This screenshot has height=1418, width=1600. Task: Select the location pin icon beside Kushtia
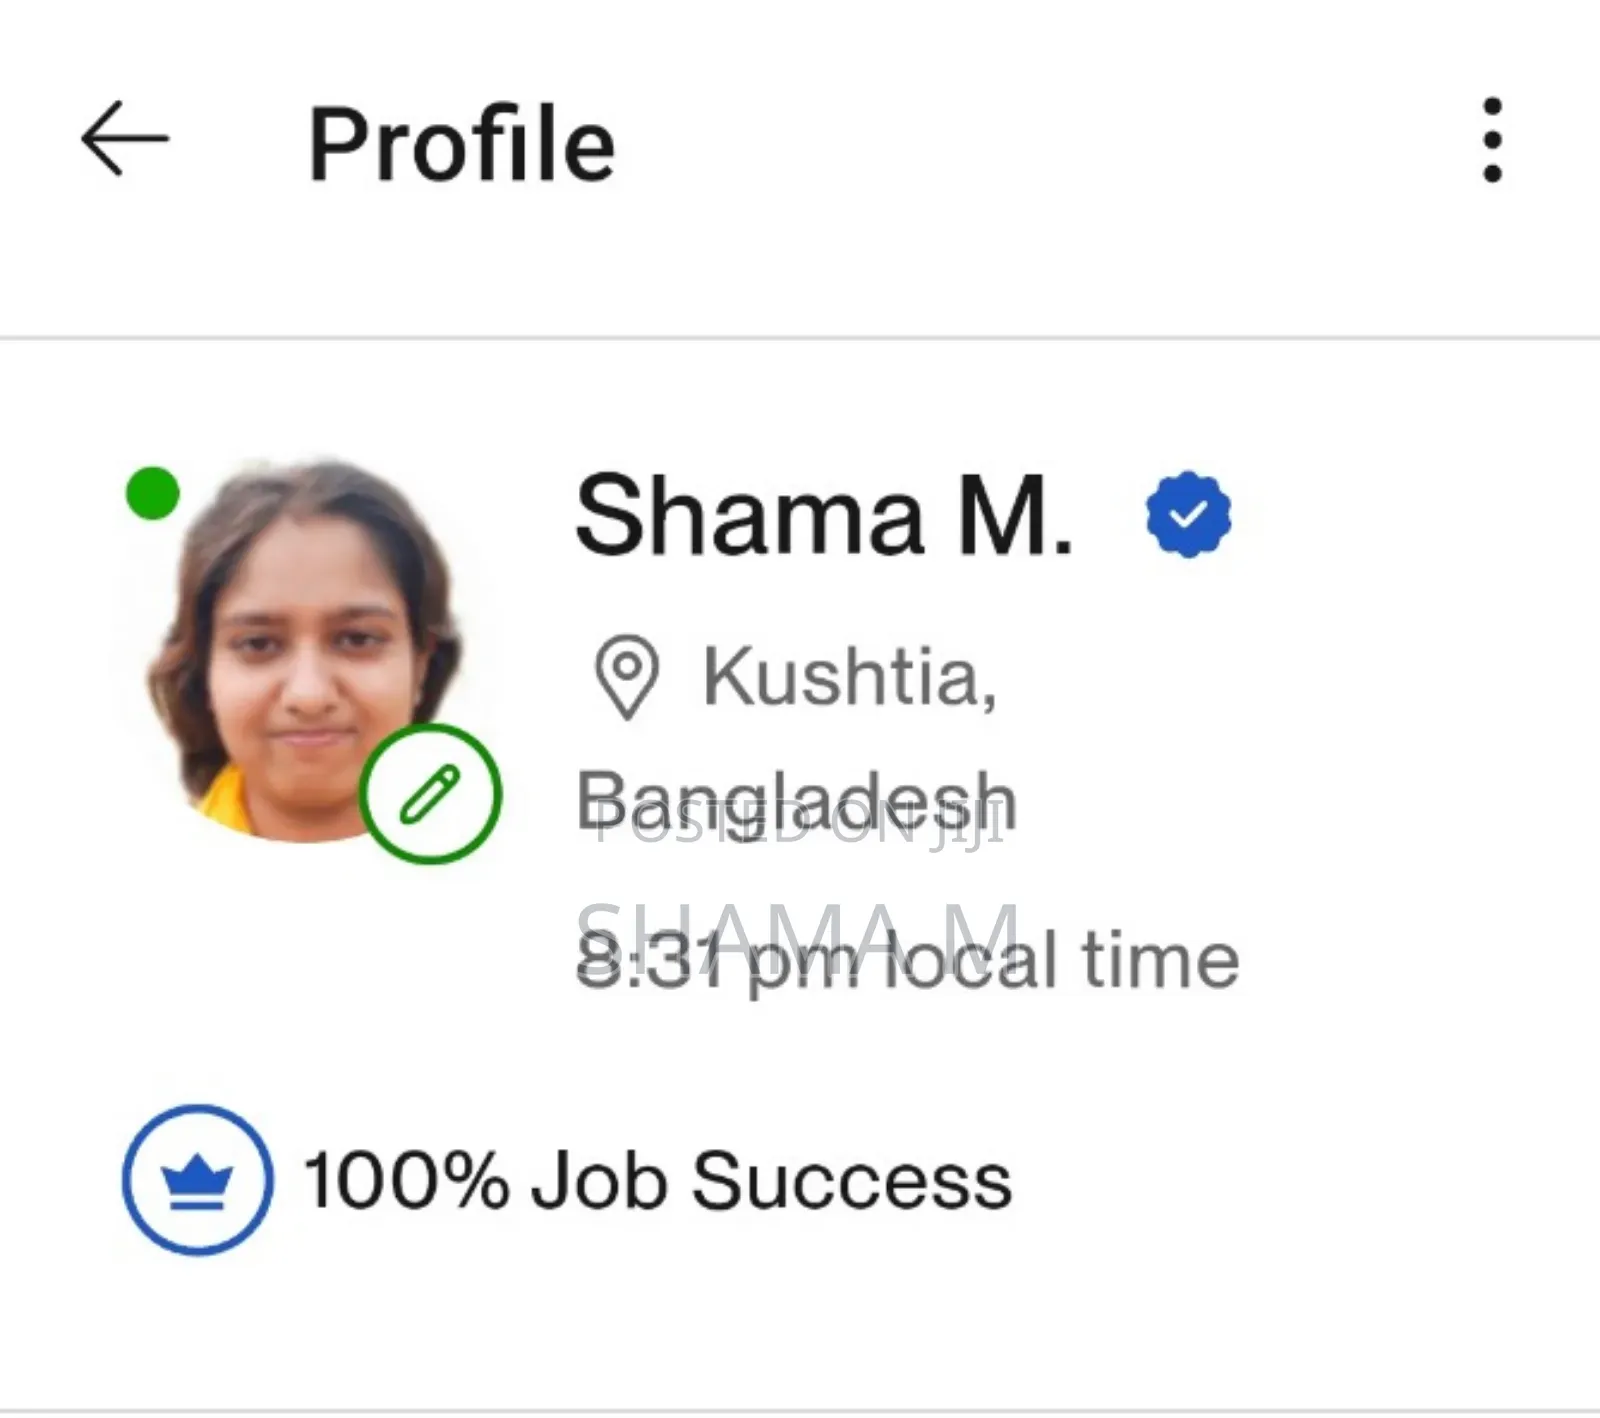pyautogui.click(x=627, y=676)
